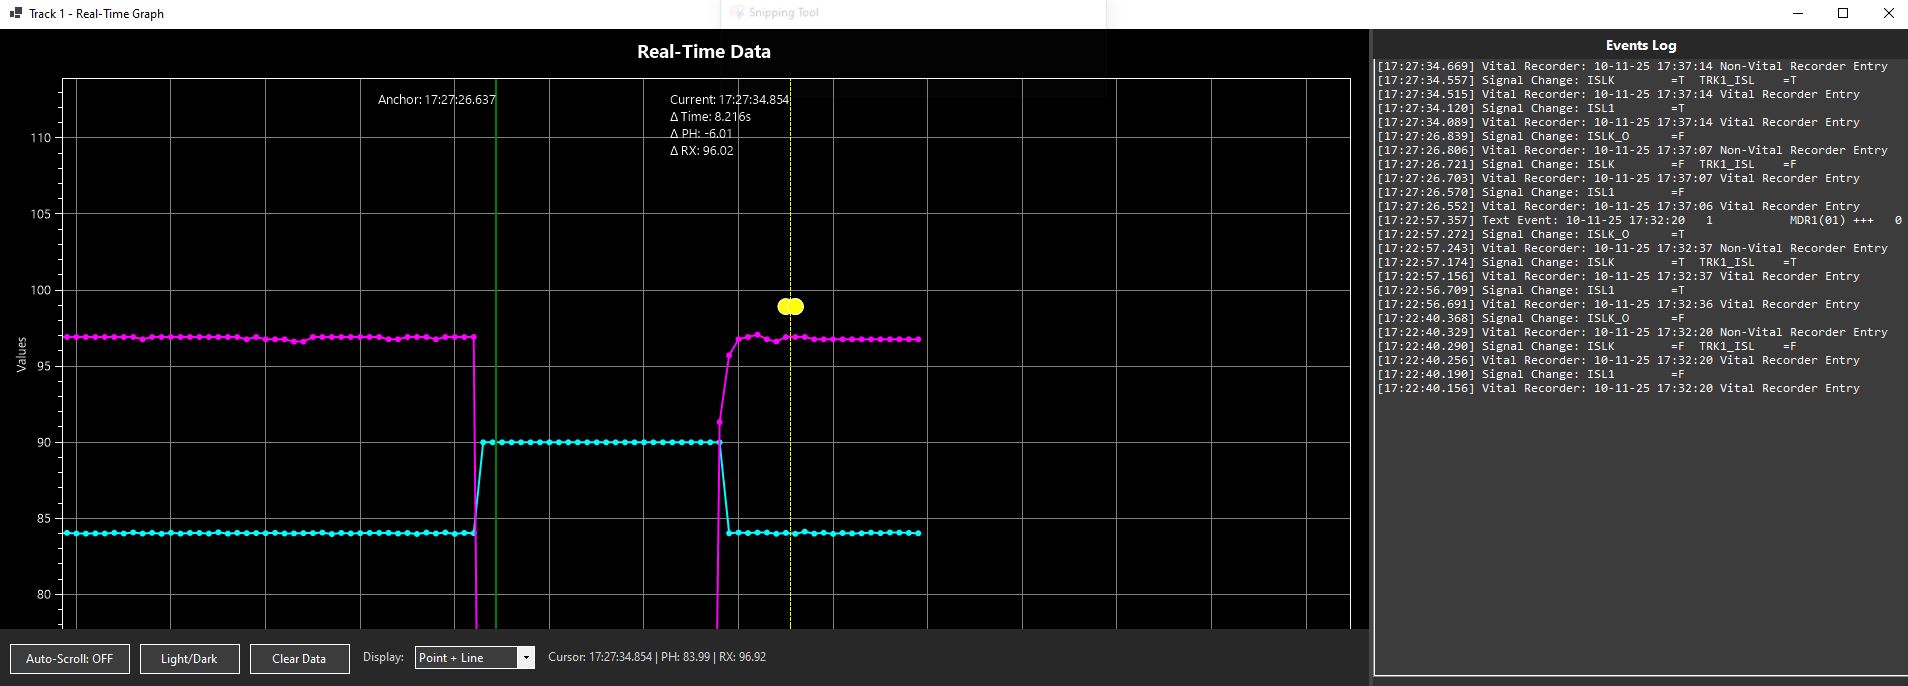Click the app icon in title bar
Viewport: 1908px width, 686px height.
pos(15,13)
